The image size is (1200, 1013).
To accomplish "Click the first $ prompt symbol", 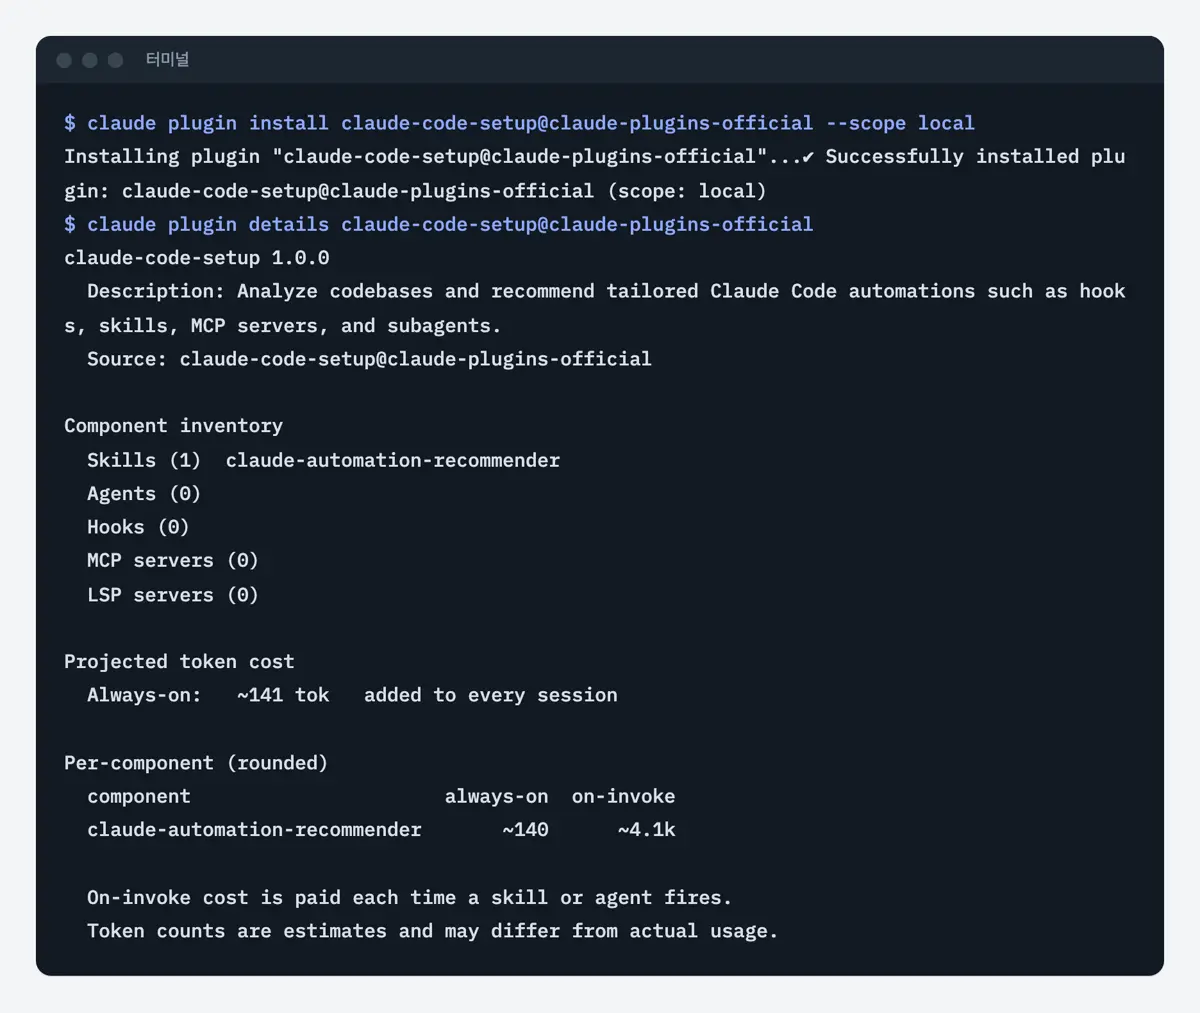I will point(70,123).
